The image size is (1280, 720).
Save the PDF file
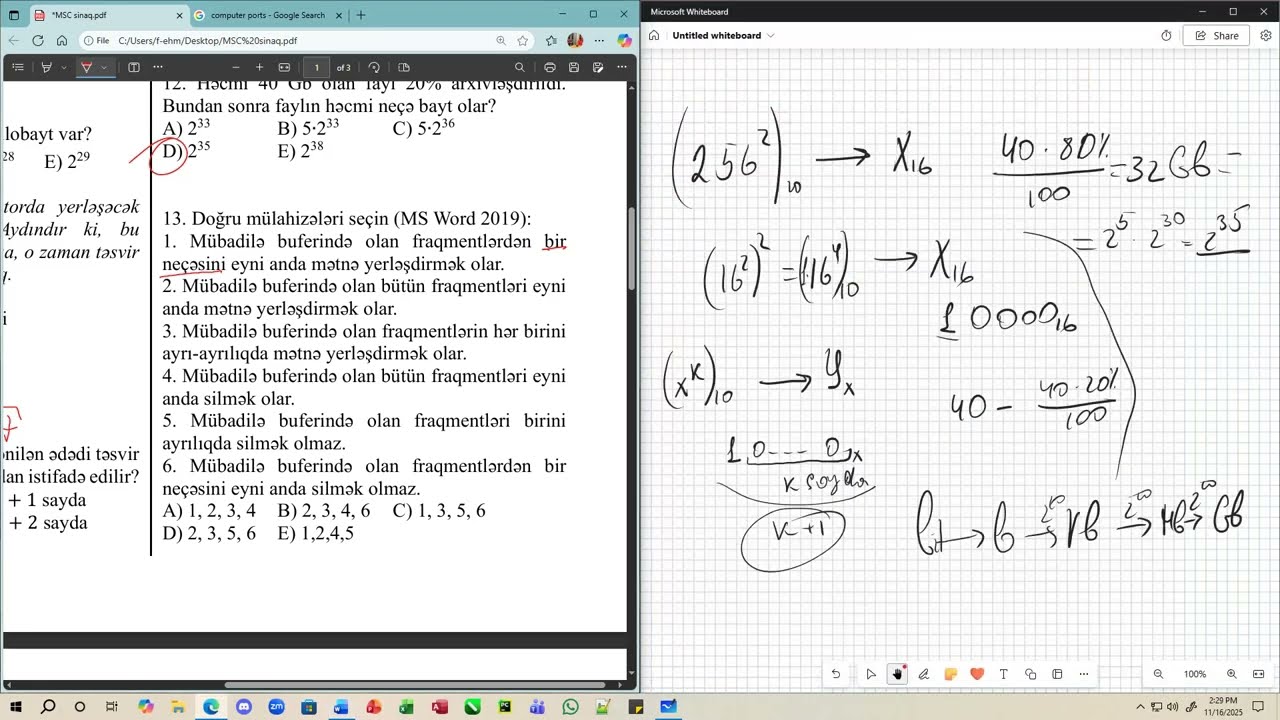tap(574, 67)
